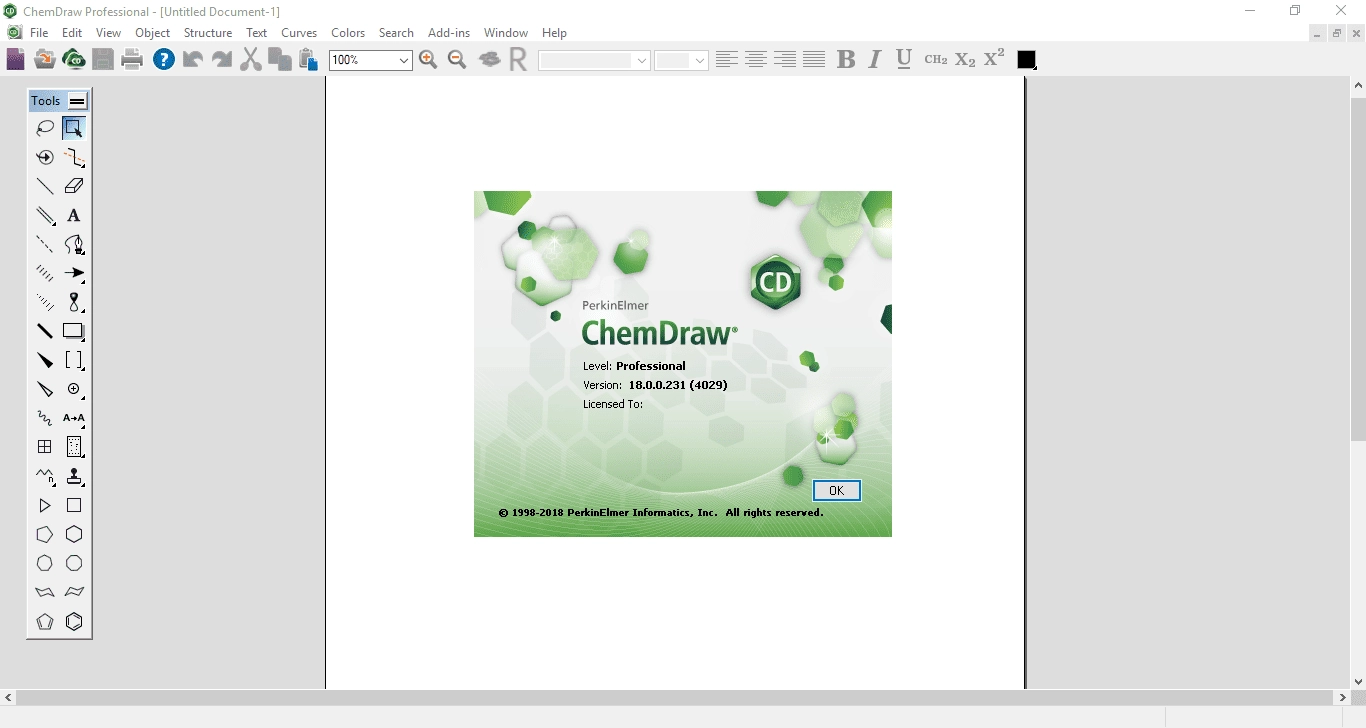Toggle Italic text formatting
Screen dimensions: 1366x728
(x=875, y=60)
